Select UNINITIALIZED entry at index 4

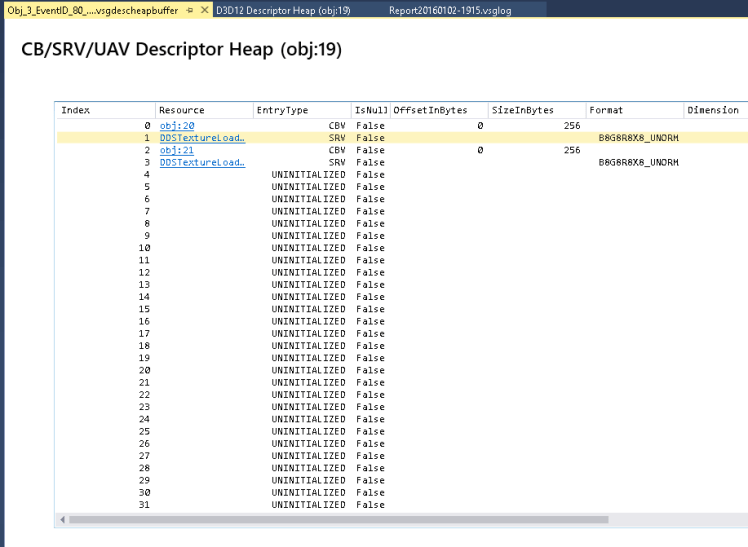click(x=308, y=175)
